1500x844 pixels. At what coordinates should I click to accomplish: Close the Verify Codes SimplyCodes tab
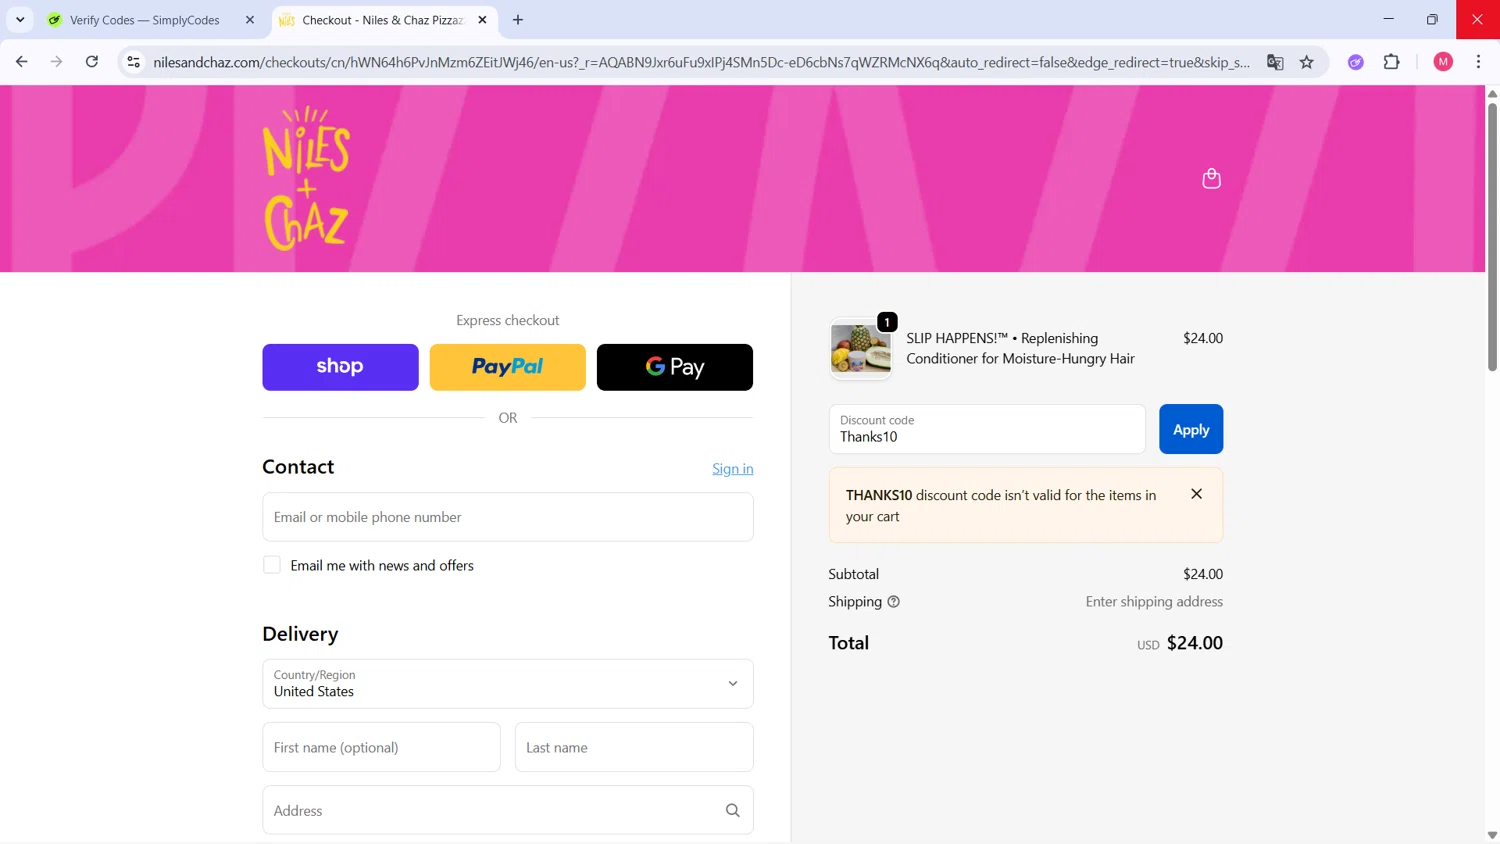(x=250, y=20)
